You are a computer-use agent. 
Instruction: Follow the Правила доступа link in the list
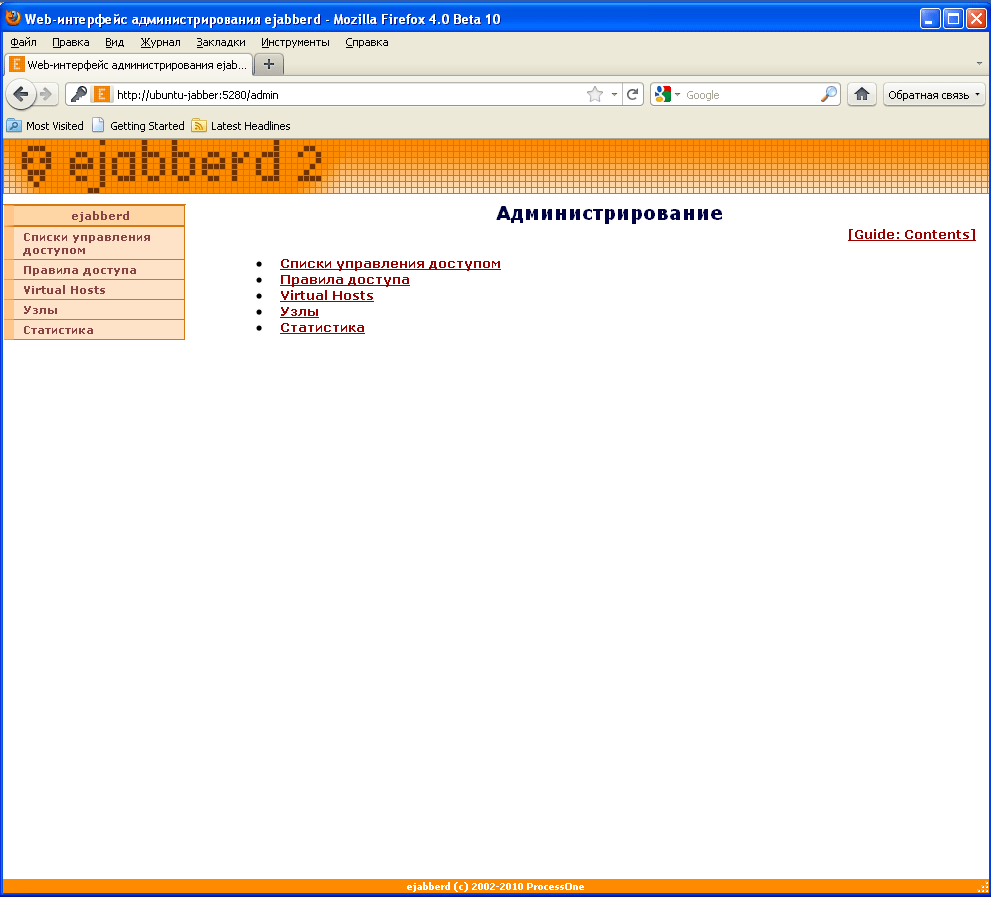[344, 279]
